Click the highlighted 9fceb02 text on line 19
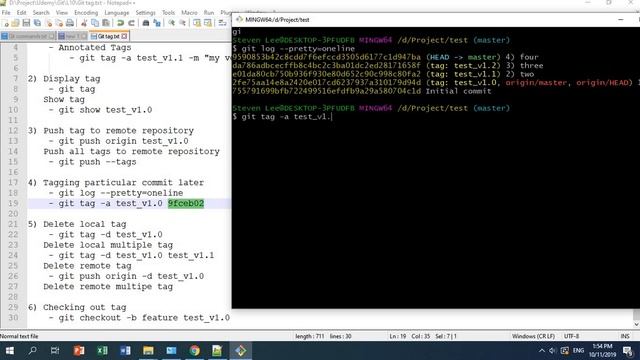The width and height of the screenshot is (640, 360). click(186, 203)
